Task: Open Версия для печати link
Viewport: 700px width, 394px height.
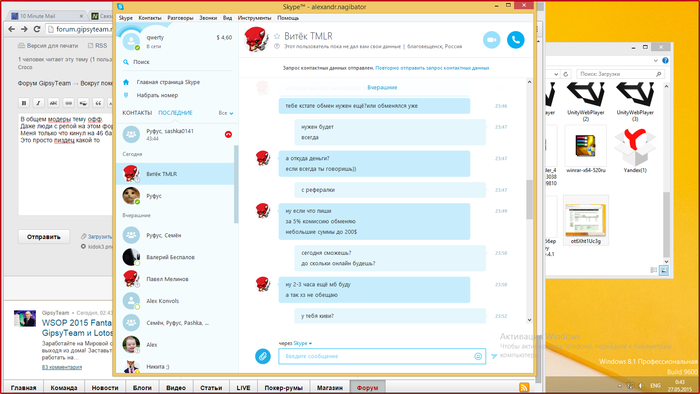Action: point(48,46)
